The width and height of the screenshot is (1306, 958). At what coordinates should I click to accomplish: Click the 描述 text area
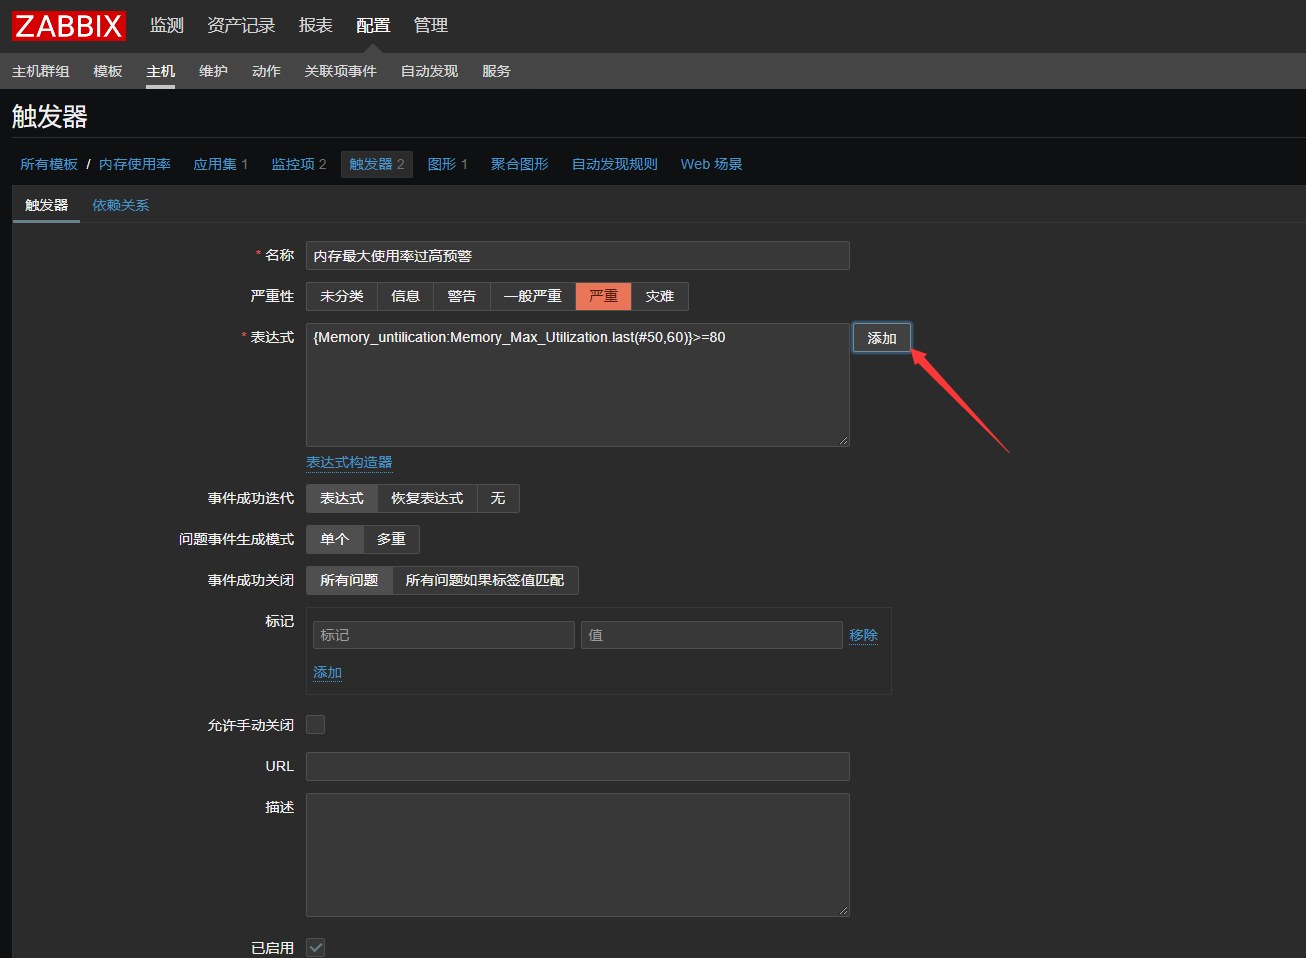click(578, 855)
